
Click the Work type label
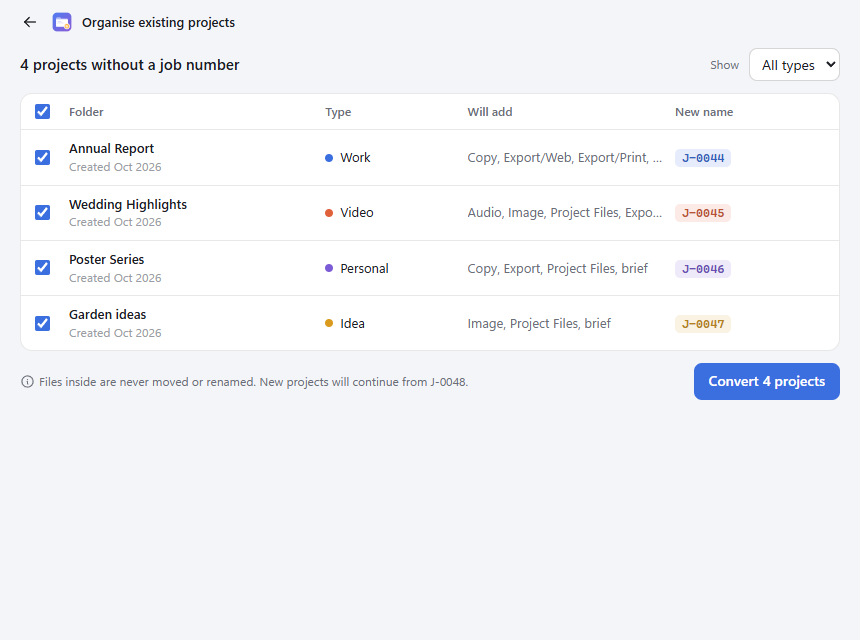[355, 158]
